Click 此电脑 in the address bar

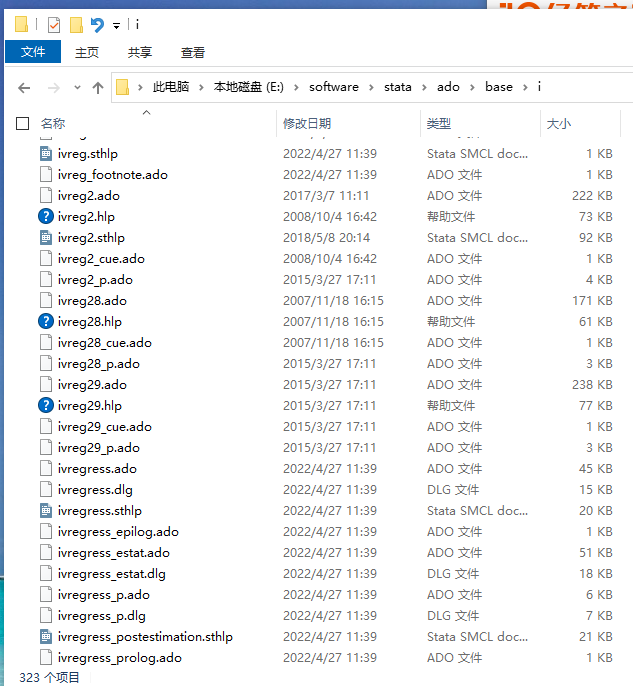click(x=171, y=87)
